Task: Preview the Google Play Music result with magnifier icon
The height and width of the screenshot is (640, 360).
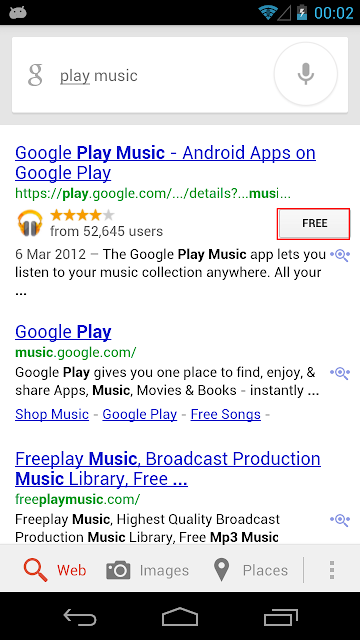Action: 340,256
